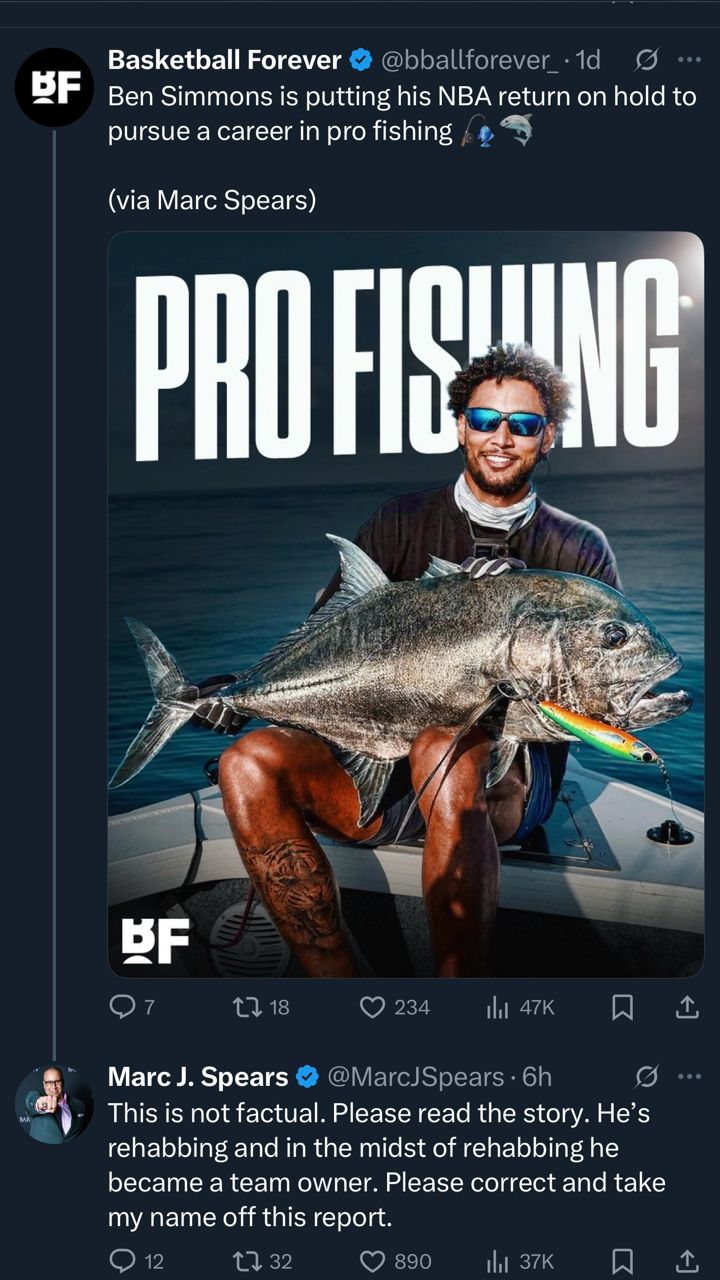Screen dimensions: 720x1280
Task: Open Basketball Forever profile avatar
Action: pos(54,87)
